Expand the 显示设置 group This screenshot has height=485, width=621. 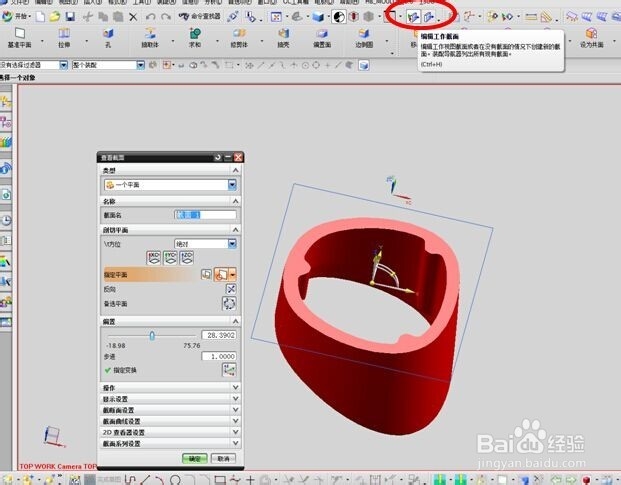tap(235, 399)
